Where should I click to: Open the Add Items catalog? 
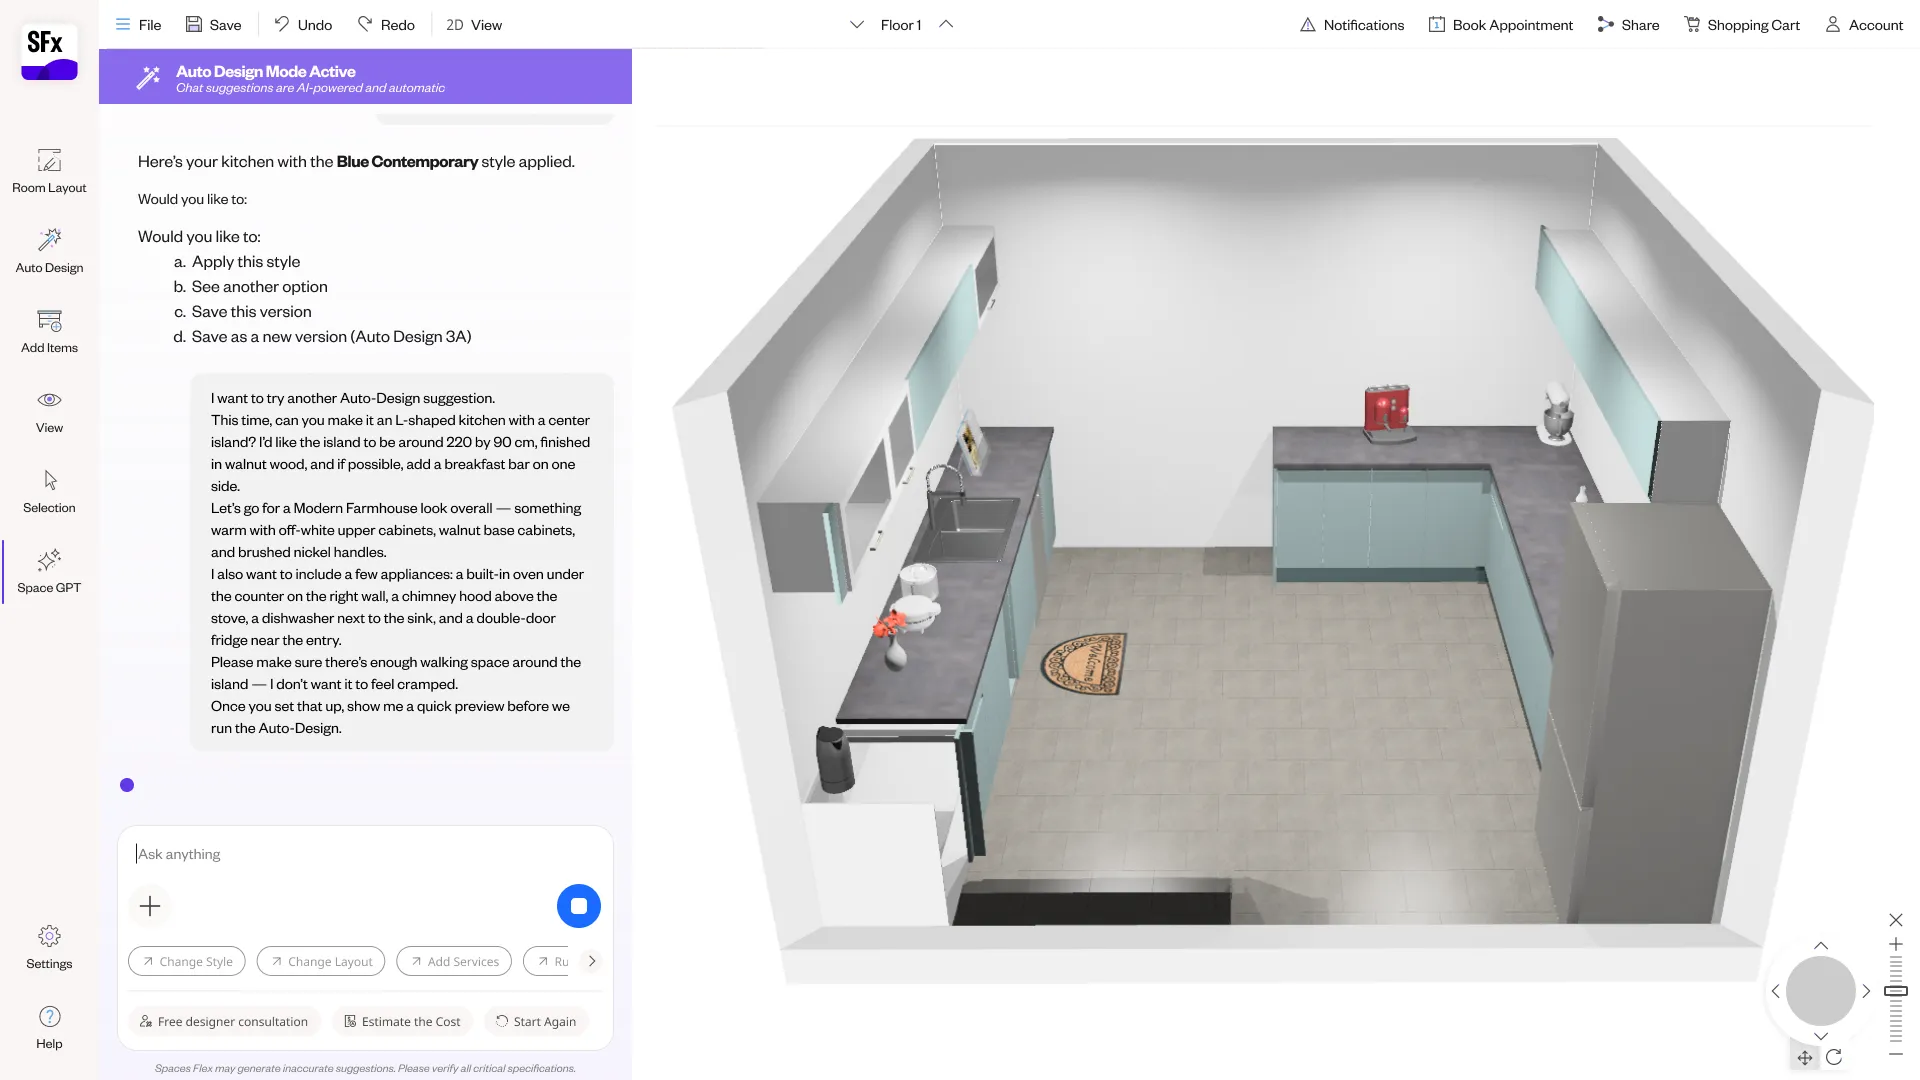coord(49,331)
